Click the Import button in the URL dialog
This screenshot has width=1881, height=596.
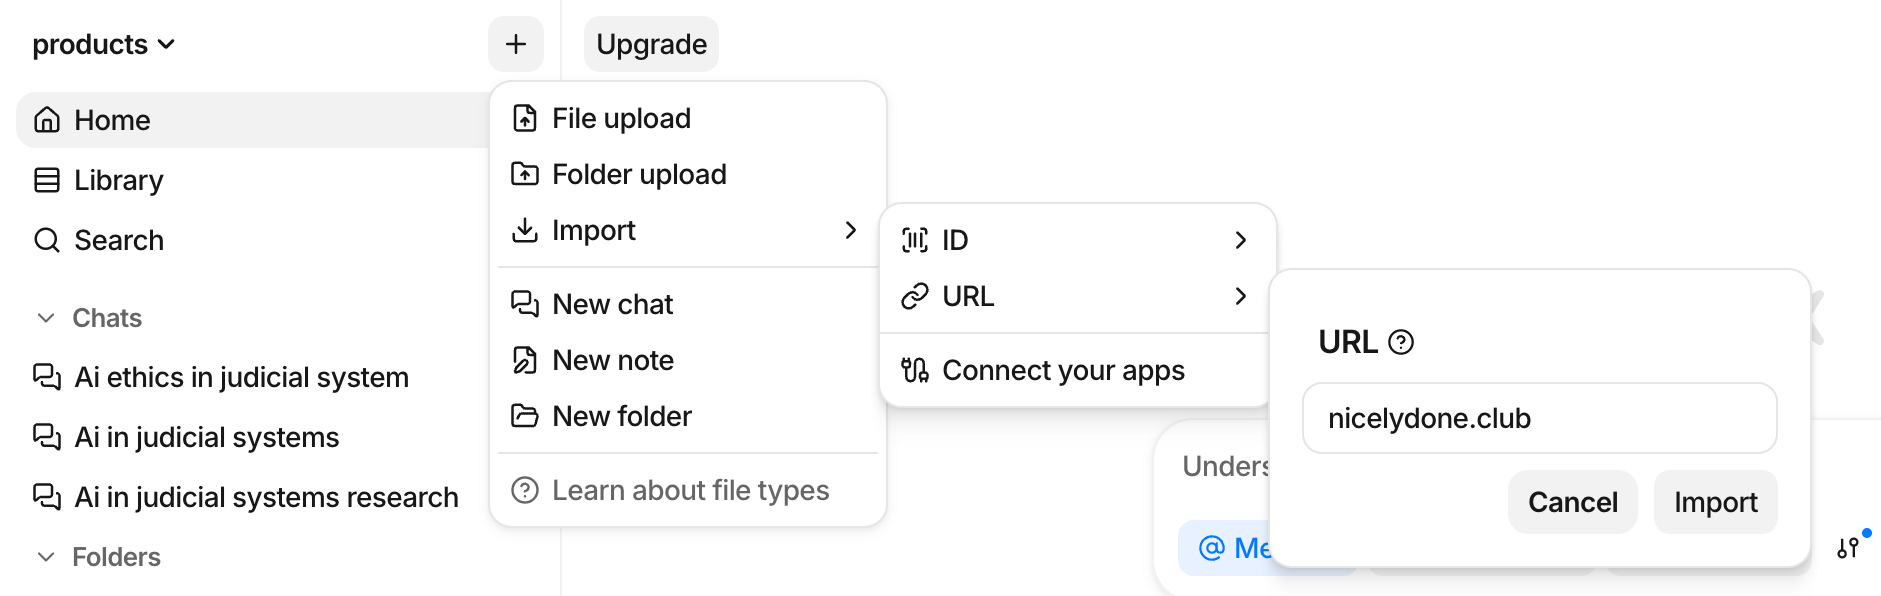click(x=1715, y=502)
